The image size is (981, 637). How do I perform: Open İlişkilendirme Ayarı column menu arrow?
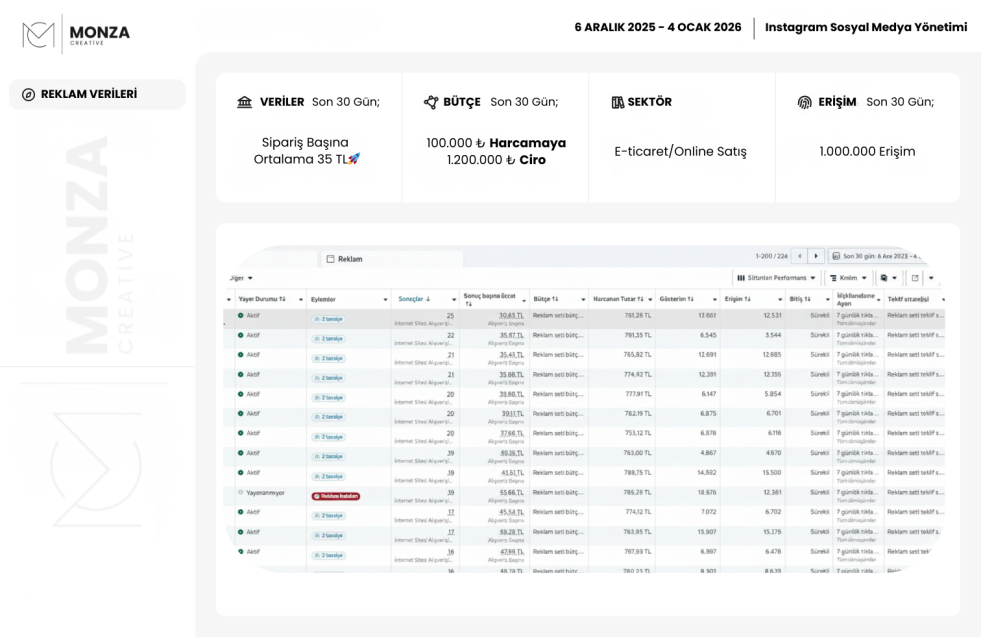[878, 300]
